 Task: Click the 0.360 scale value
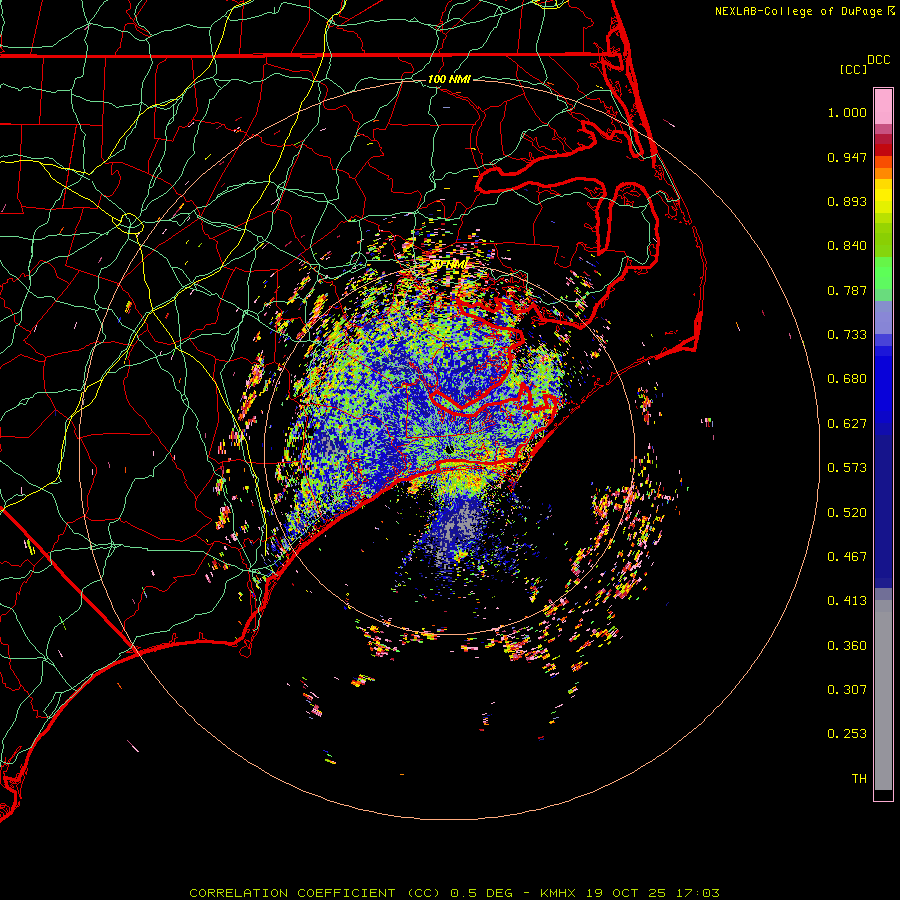pos(847,646)
